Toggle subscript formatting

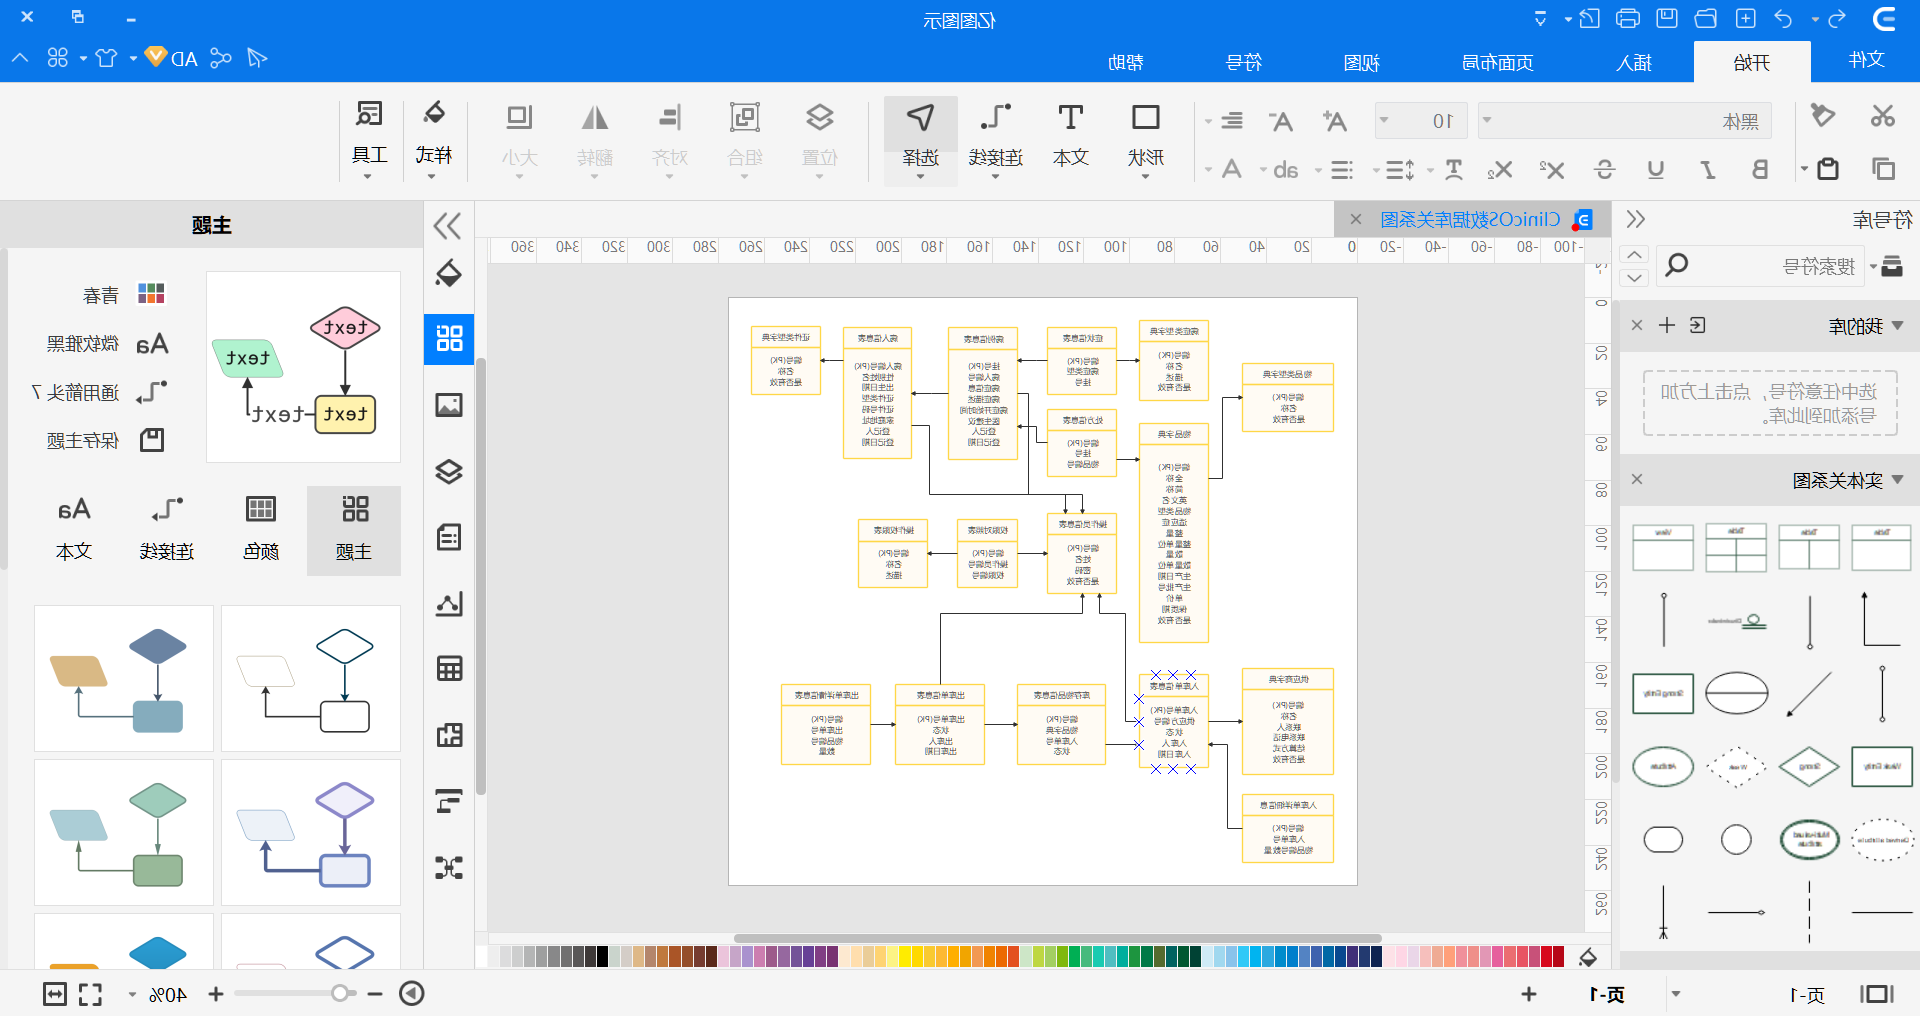[x=1499, y=170]
